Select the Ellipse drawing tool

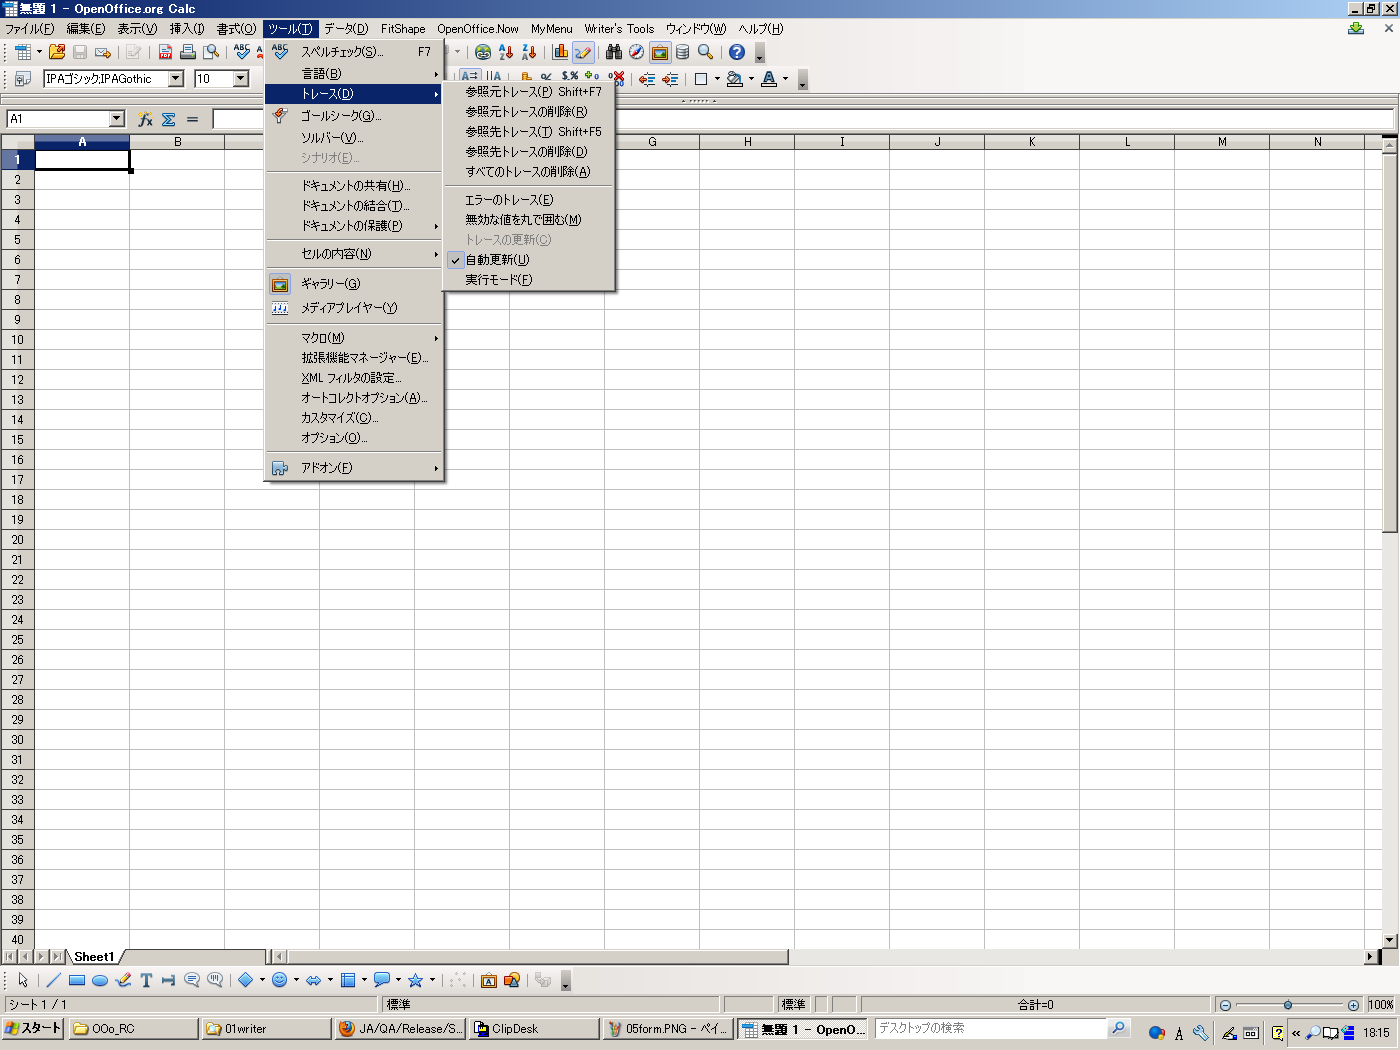point(100,980)
